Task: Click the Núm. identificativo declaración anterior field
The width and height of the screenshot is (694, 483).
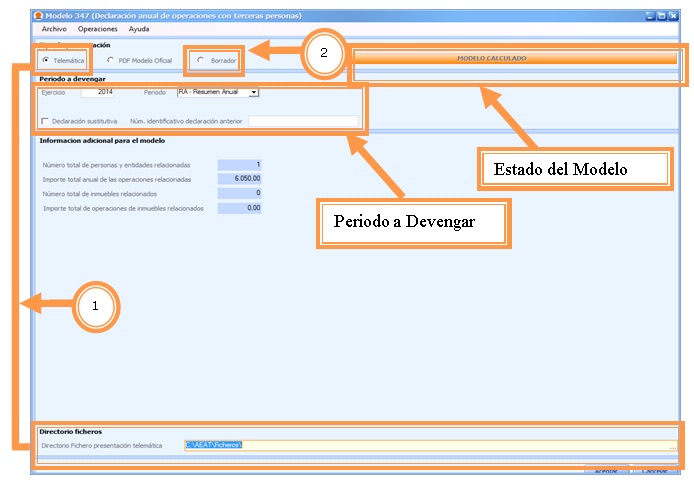Action: (x=303, y=121)
